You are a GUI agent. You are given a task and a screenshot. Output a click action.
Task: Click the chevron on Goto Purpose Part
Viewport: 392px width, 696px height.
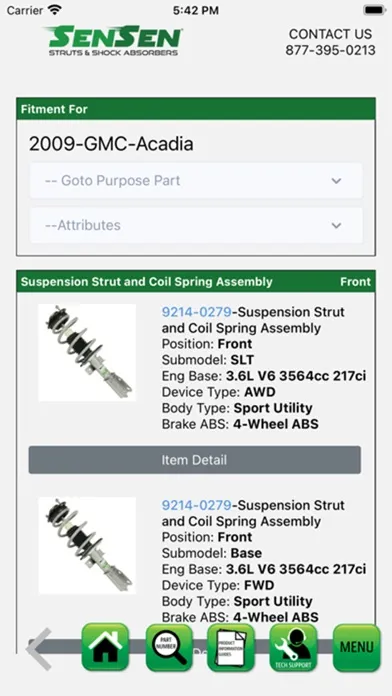coord(337,181)
